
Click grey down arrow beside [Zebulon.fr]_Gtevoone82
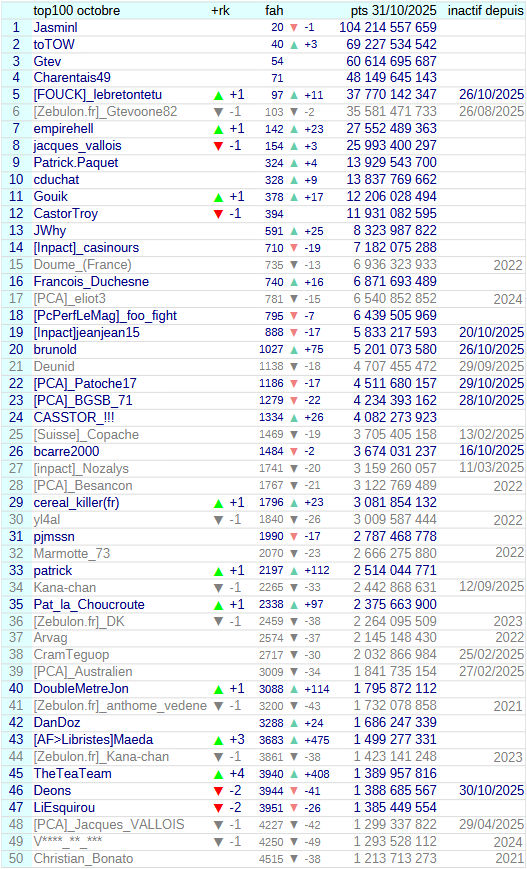[x=218, y=112]
